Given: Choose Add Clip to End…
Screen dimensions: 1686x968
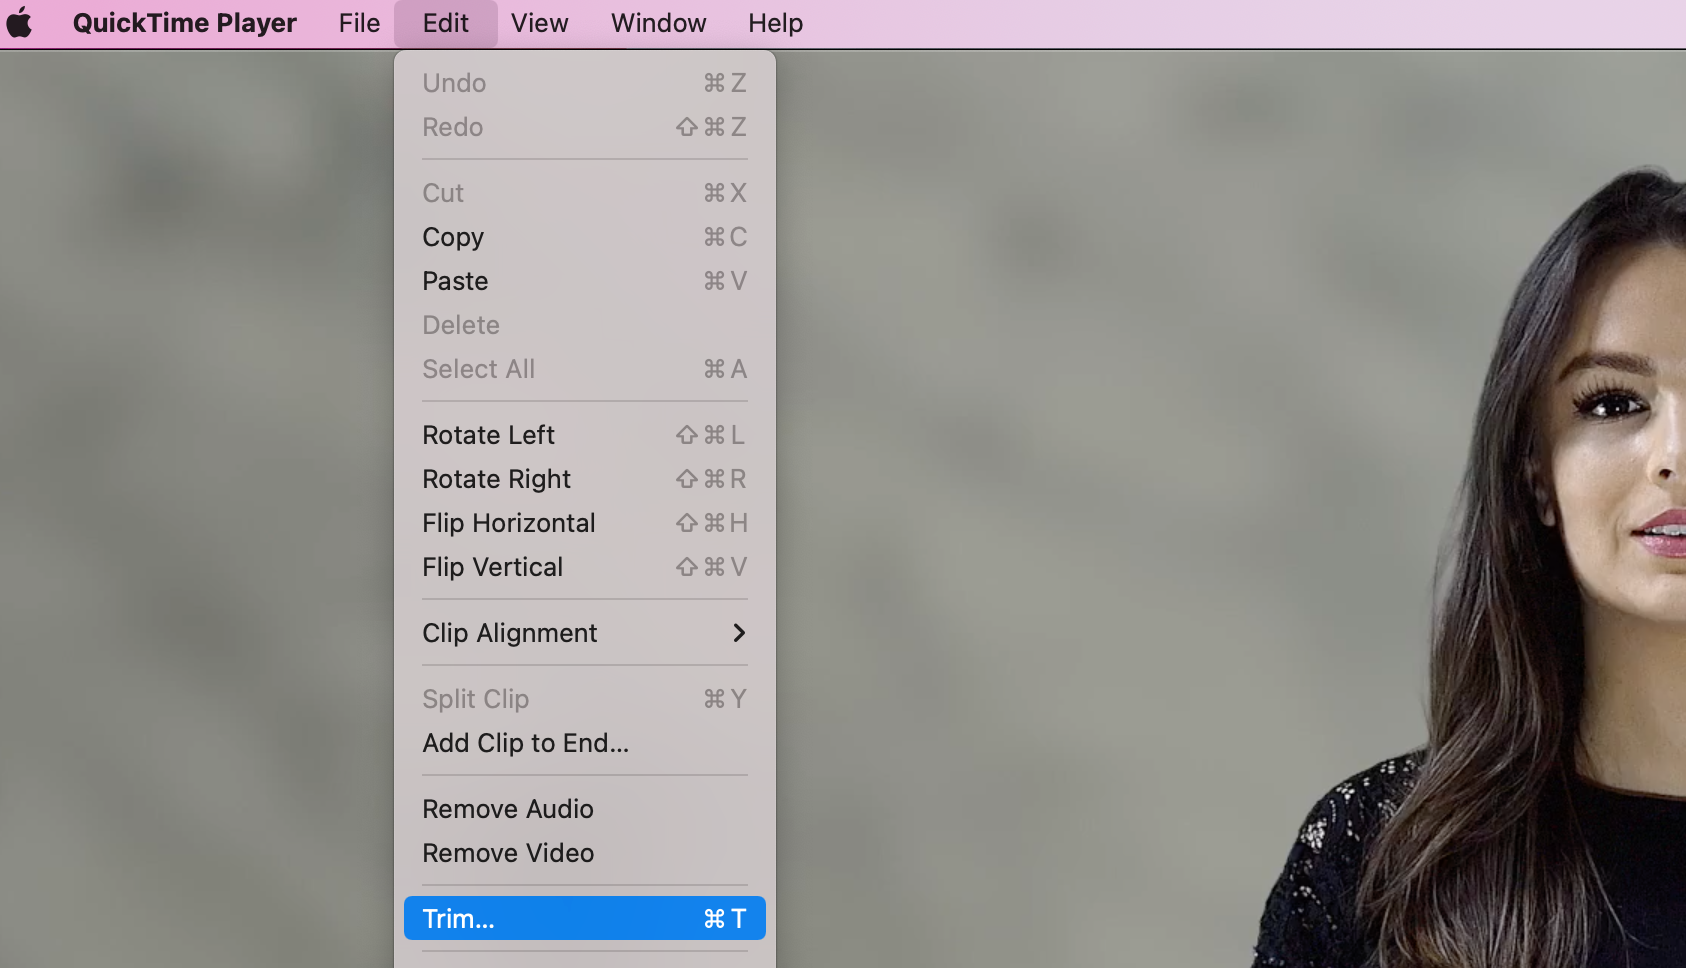Looking at the screenshot, I should coord(585,743).
